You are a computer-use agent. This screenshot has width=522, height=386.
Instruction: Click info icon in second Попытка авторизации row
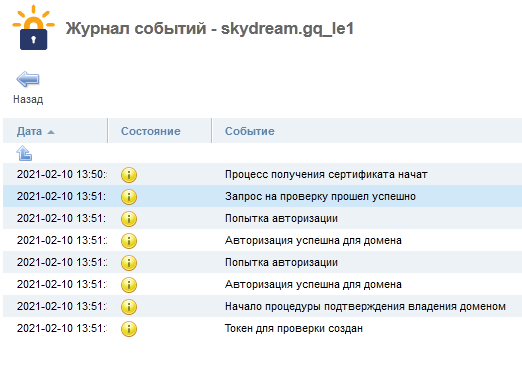click(x=129, y=263)
